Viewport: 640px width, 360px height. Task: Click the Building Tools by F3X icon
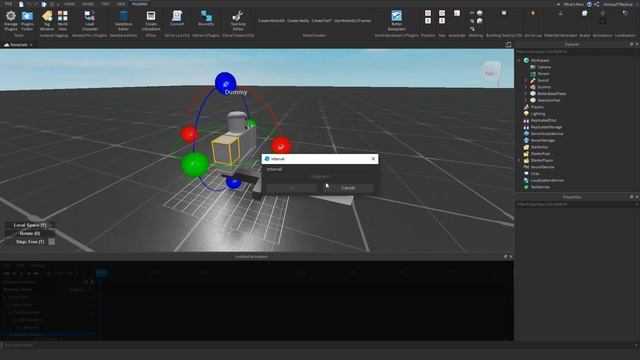tap(504, 13)
